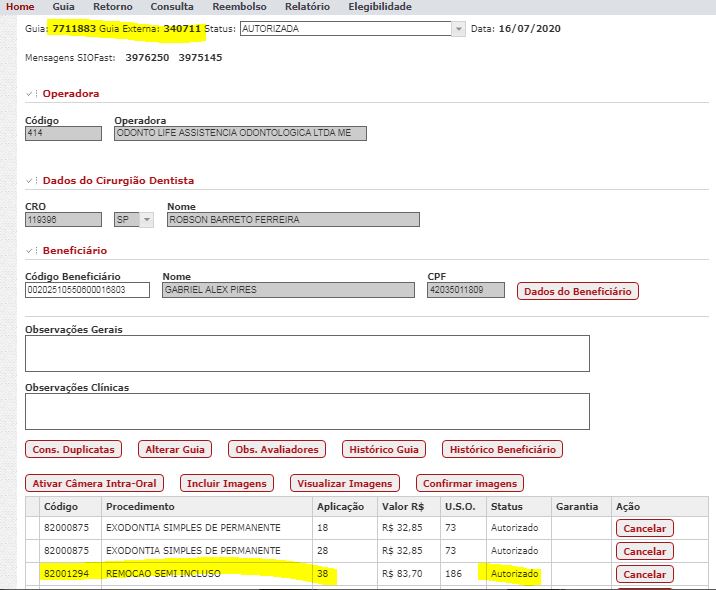Open Obs. Avaliadores
The image size is (716, 590).
pos(277,450)
